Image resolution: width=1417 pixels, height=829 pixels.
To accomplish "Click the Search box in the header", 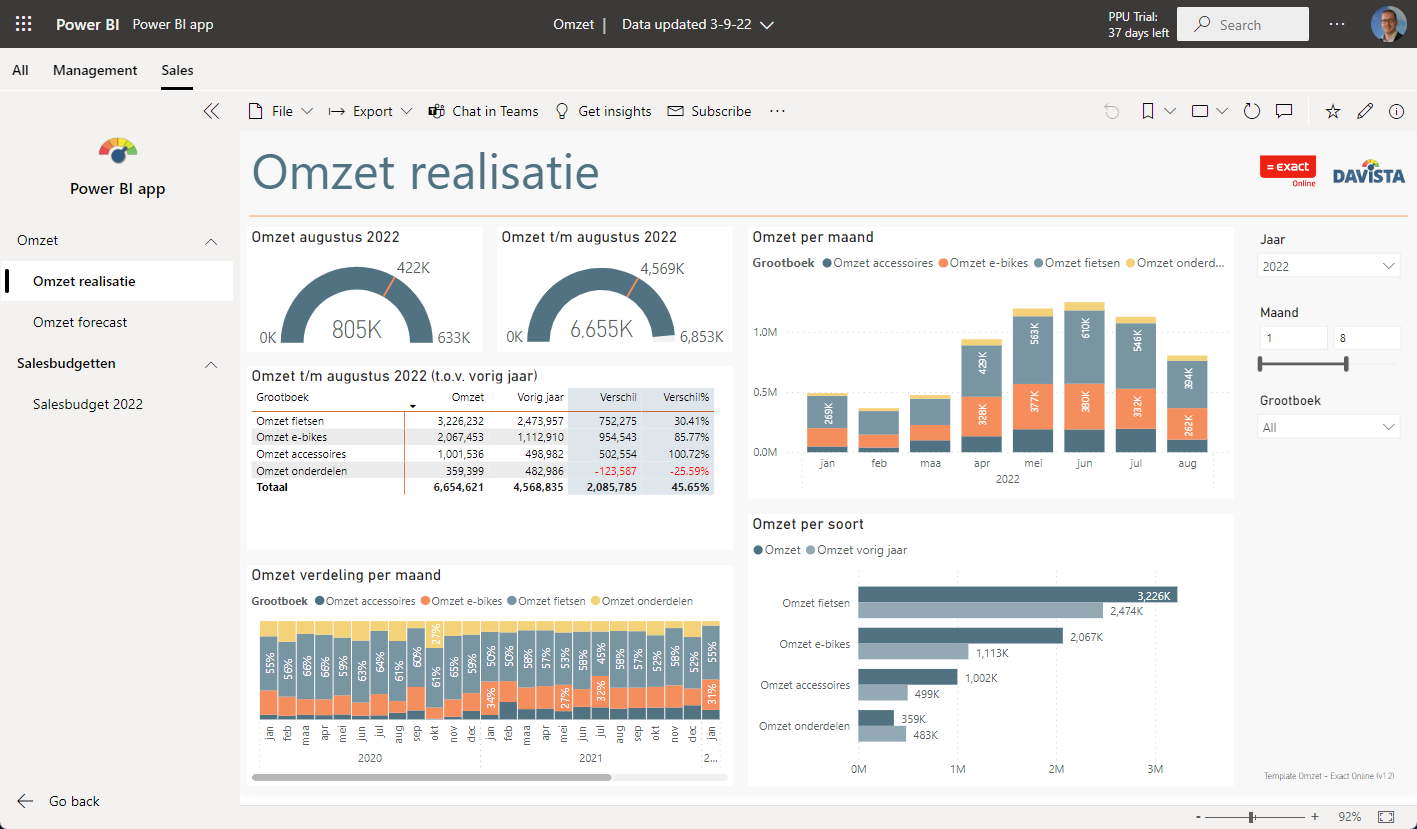I will pyautogui.click(x=1242, y=23).
